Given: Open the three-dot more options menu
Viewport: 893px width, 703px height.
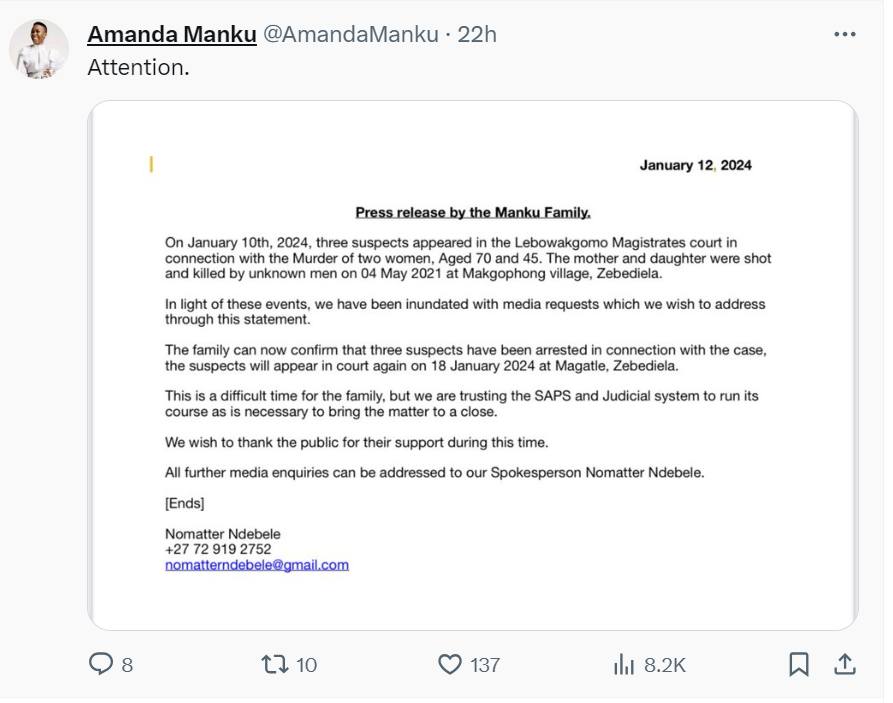Looking at the screenshot, I should pyautogui.click(x=845, y=34).
